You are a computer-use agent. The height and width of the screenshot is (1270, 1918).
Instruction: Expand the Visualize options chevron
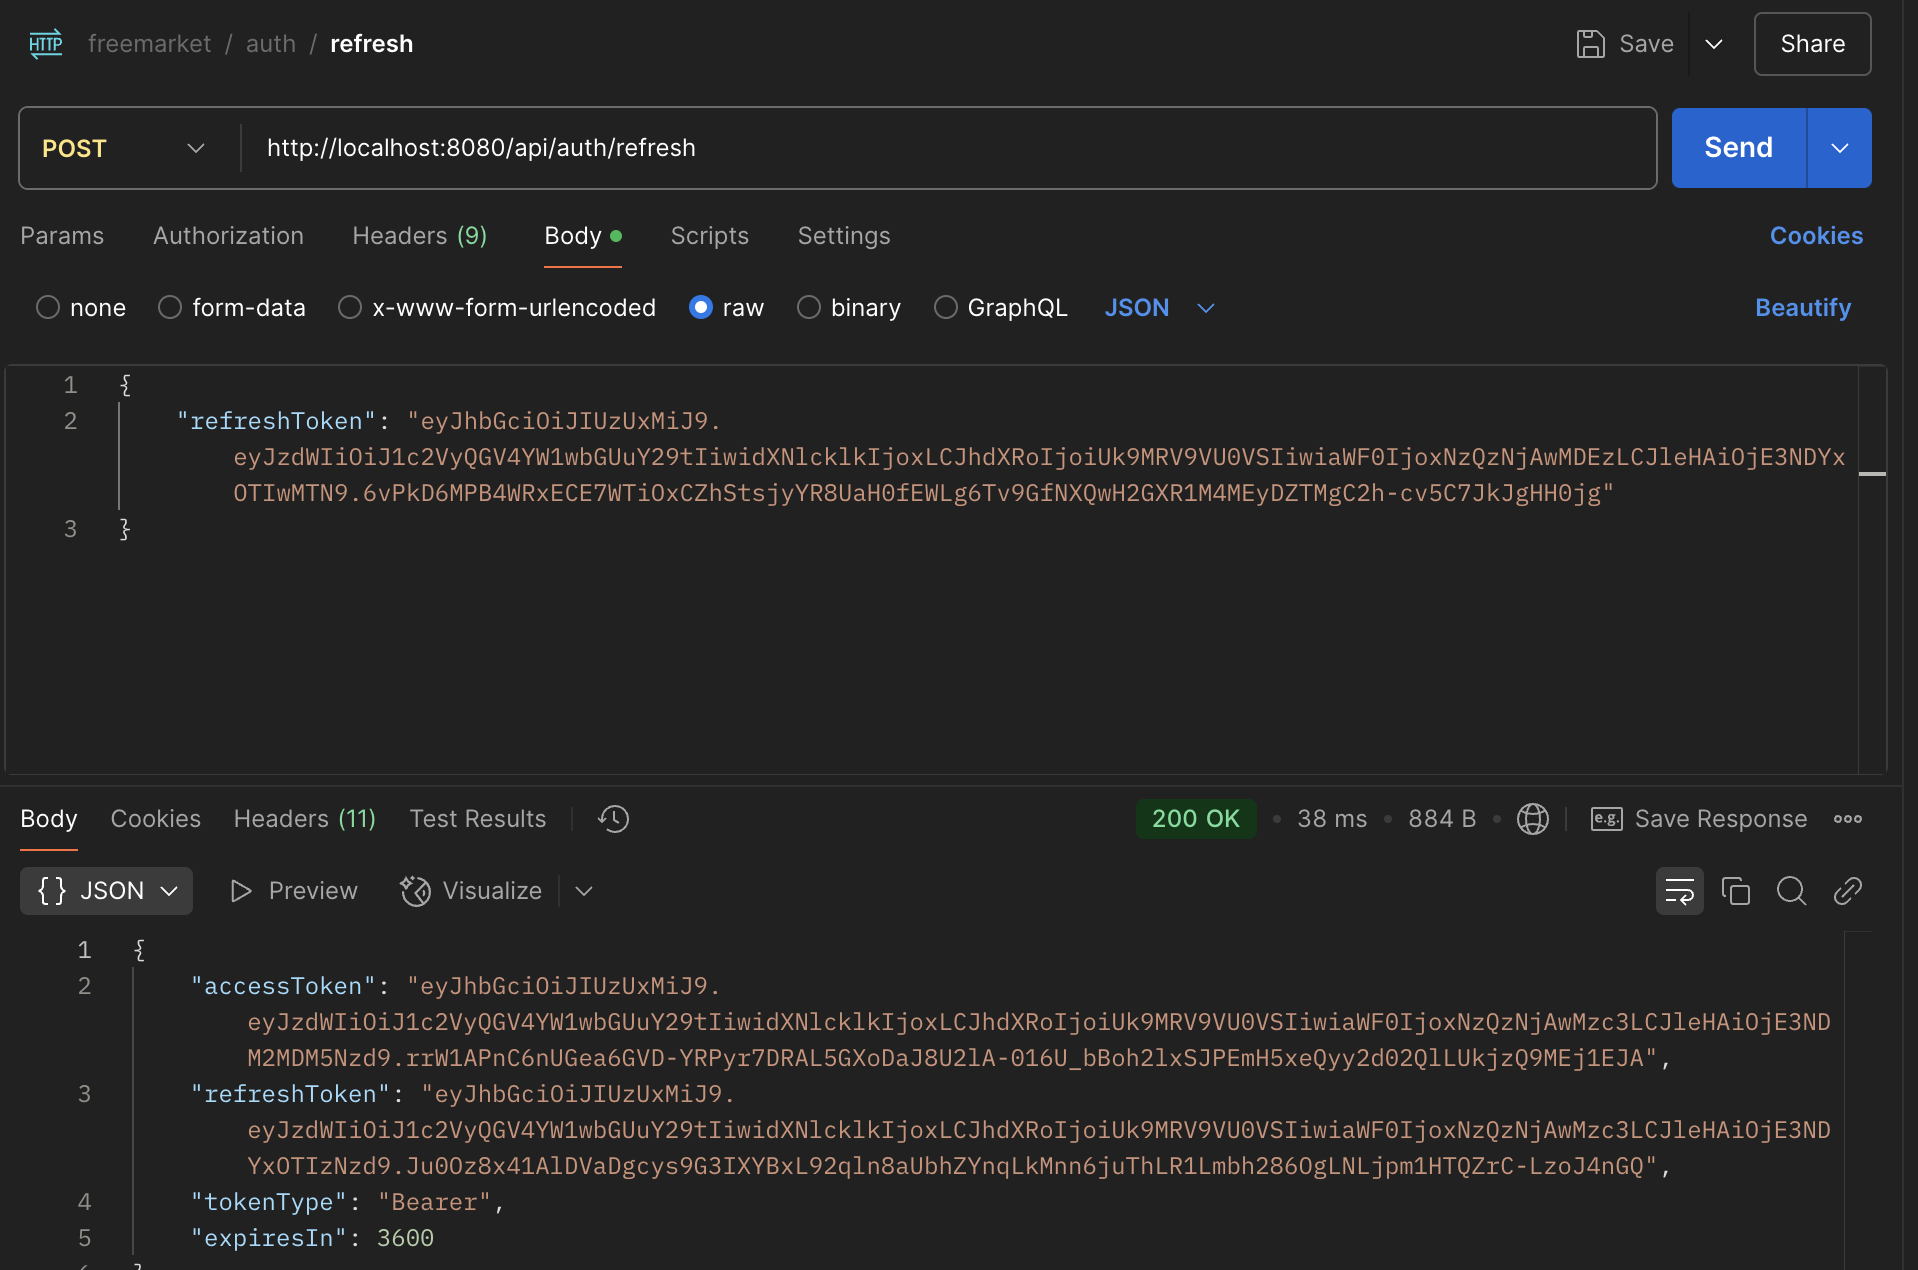(x=584, y=891)
